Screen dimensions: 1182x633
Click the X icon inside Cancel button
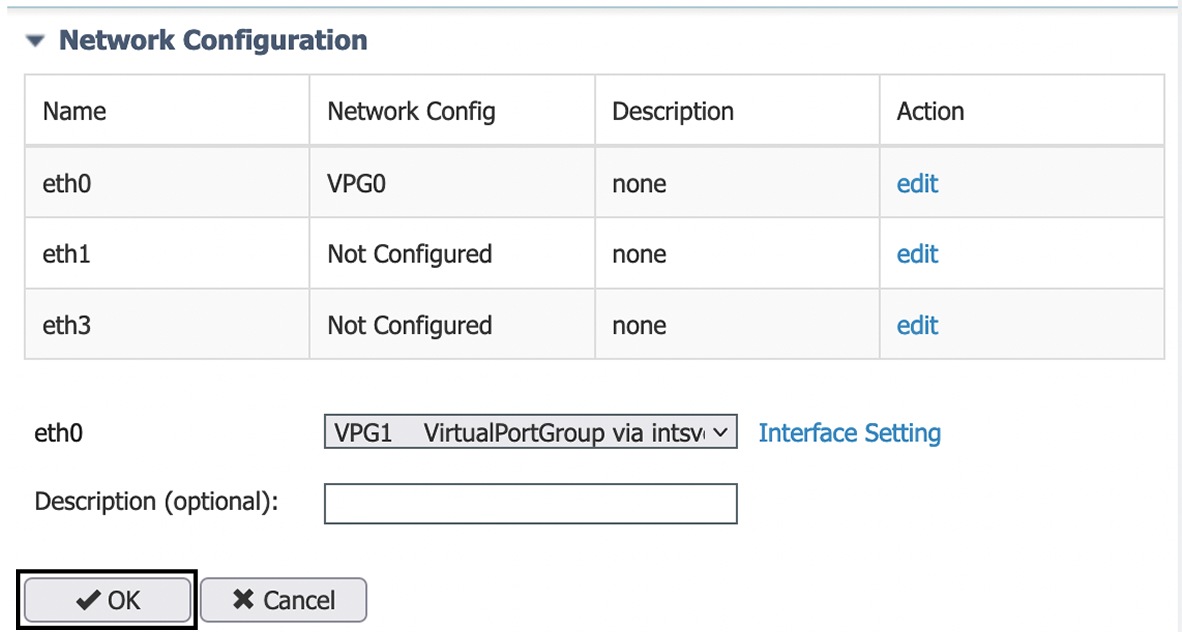241,599
